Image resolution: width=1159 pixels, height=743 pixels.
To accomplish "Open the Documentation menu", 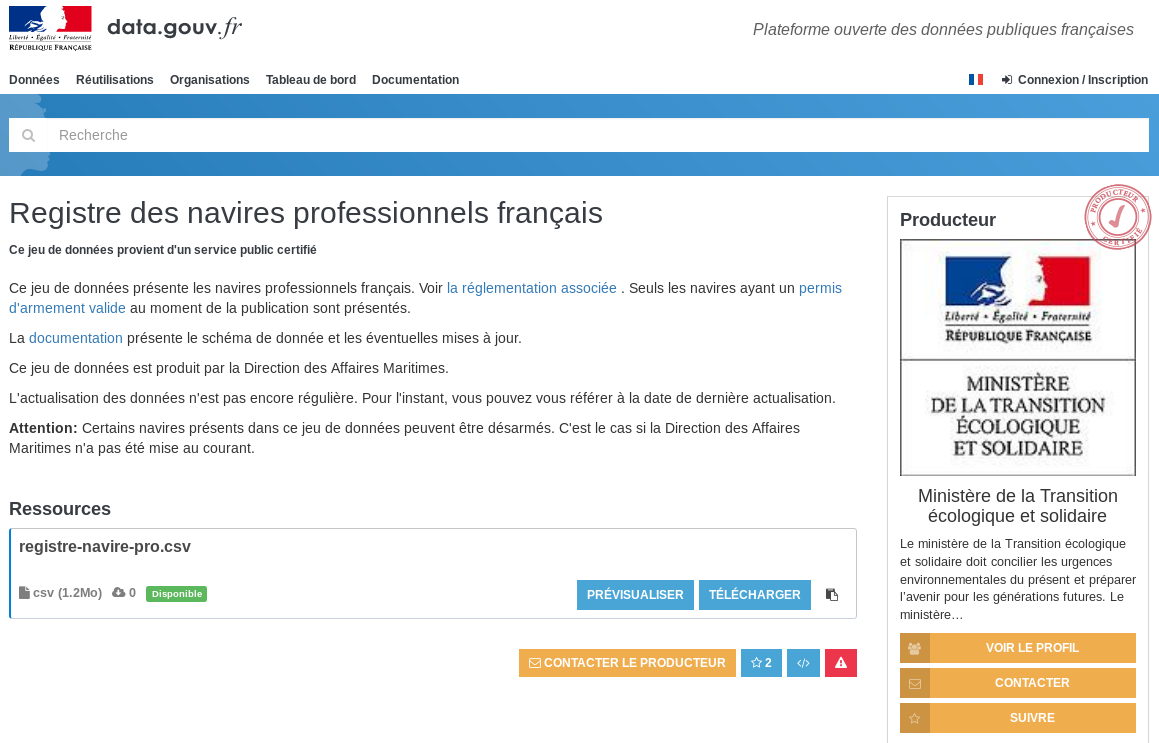I will [x=415, y=80].
